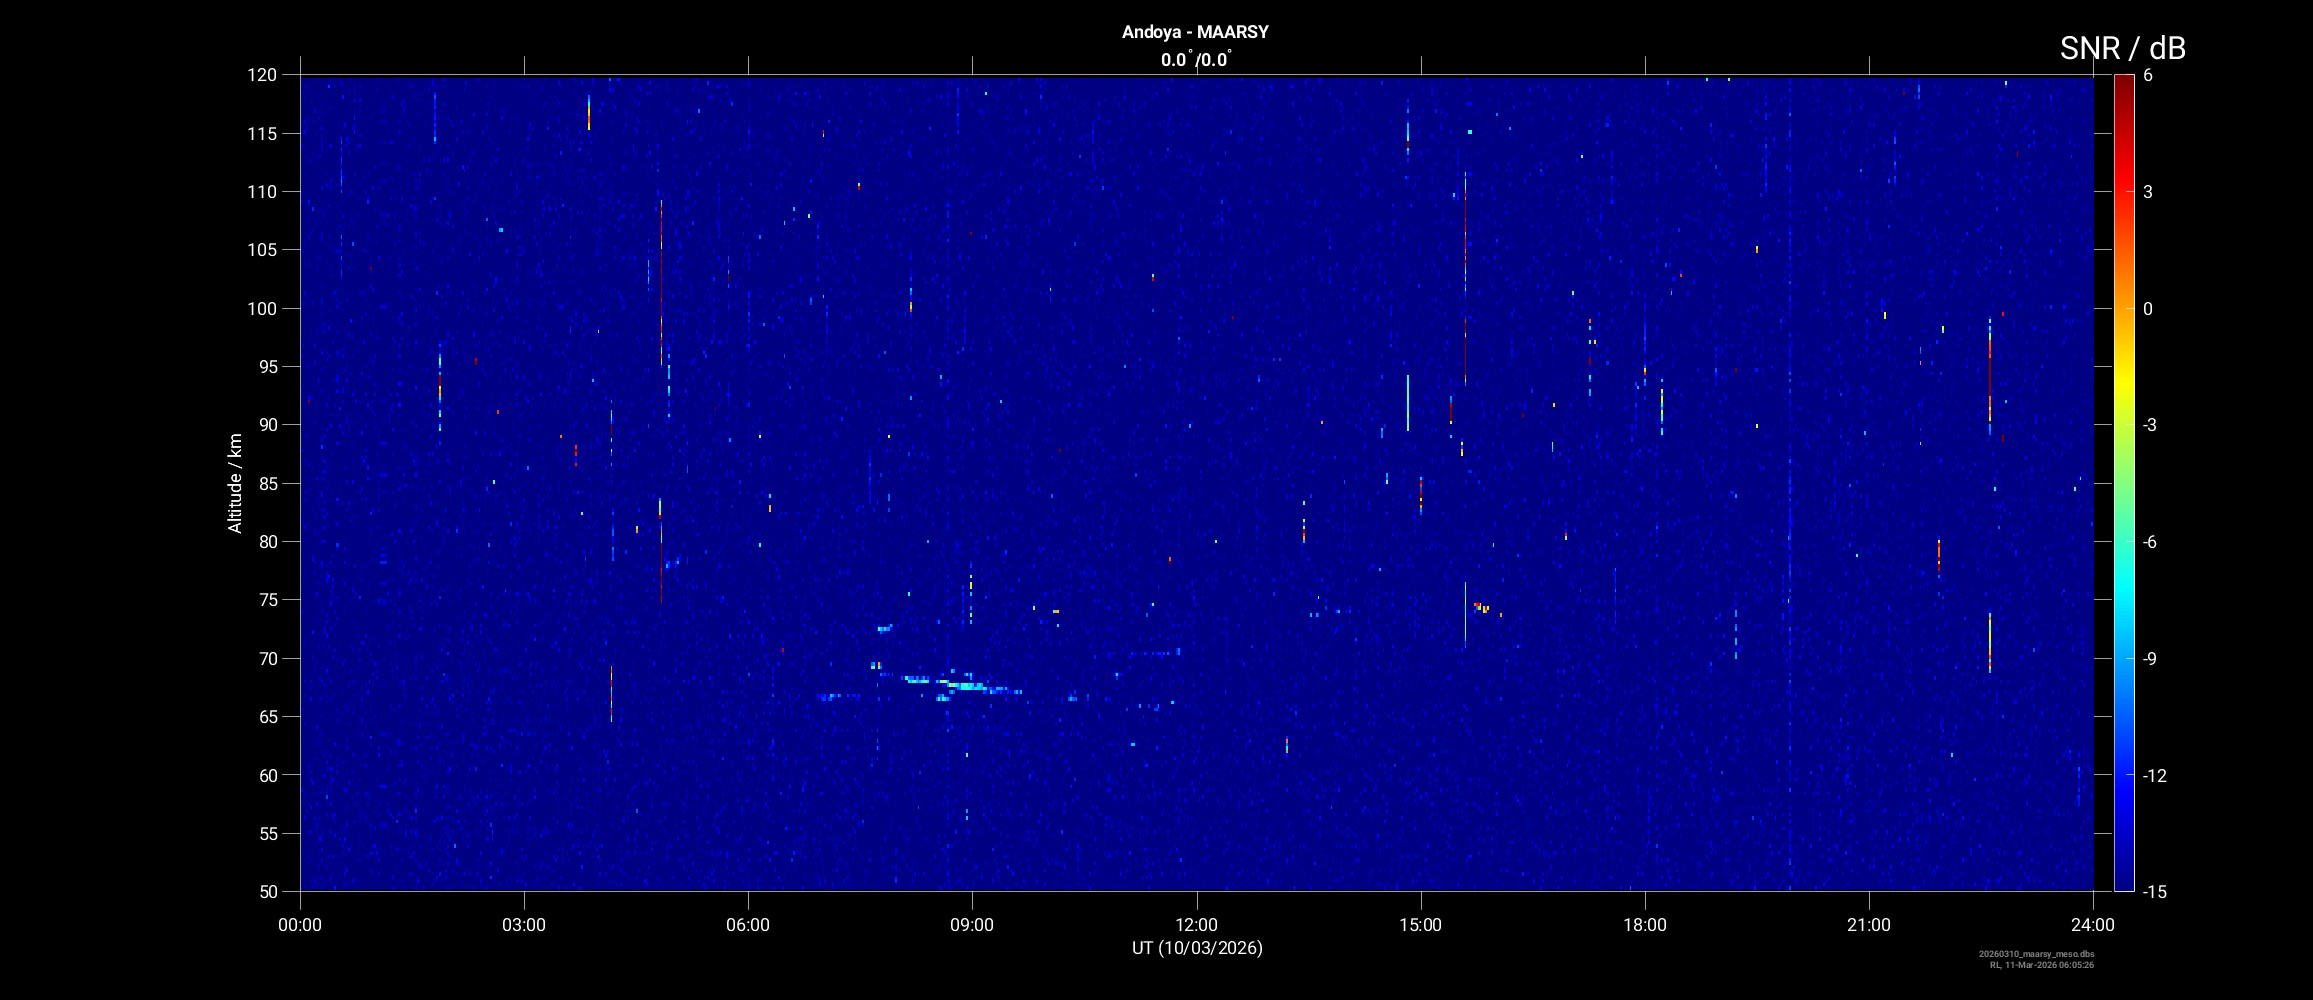Click the -15 label on the colorbar
This screenshot has width=2313, height=1000.
2155,891
